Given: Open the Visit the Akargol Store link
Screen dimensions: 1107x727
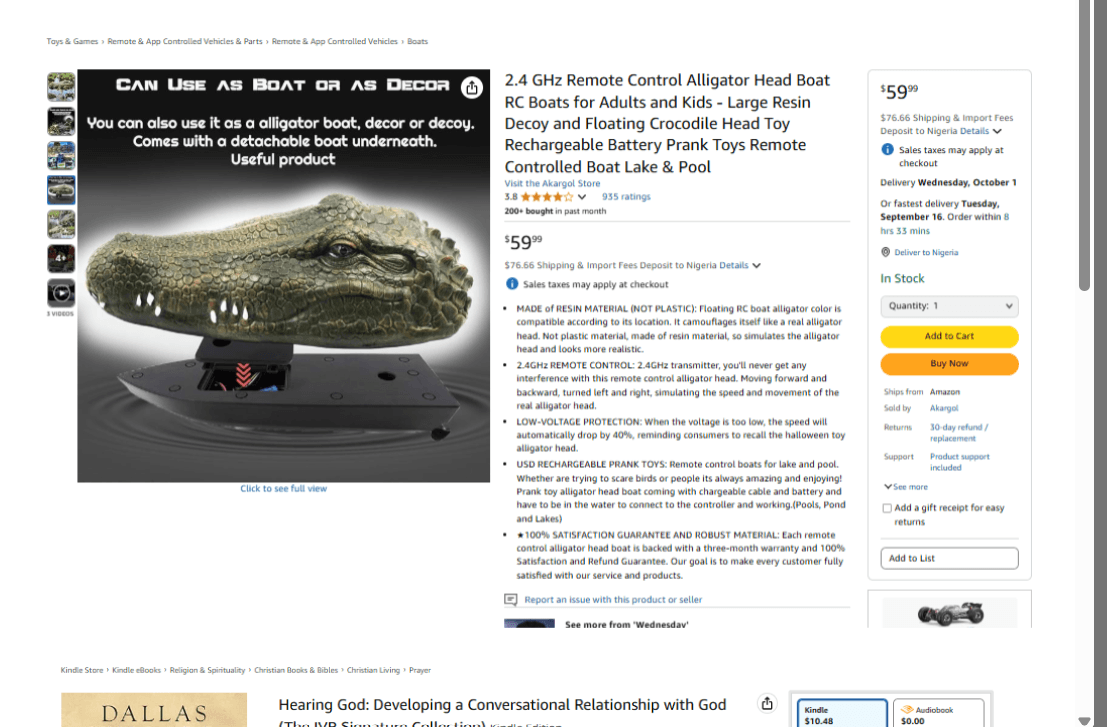Looking at the screenshot, I should pos(552,184).
